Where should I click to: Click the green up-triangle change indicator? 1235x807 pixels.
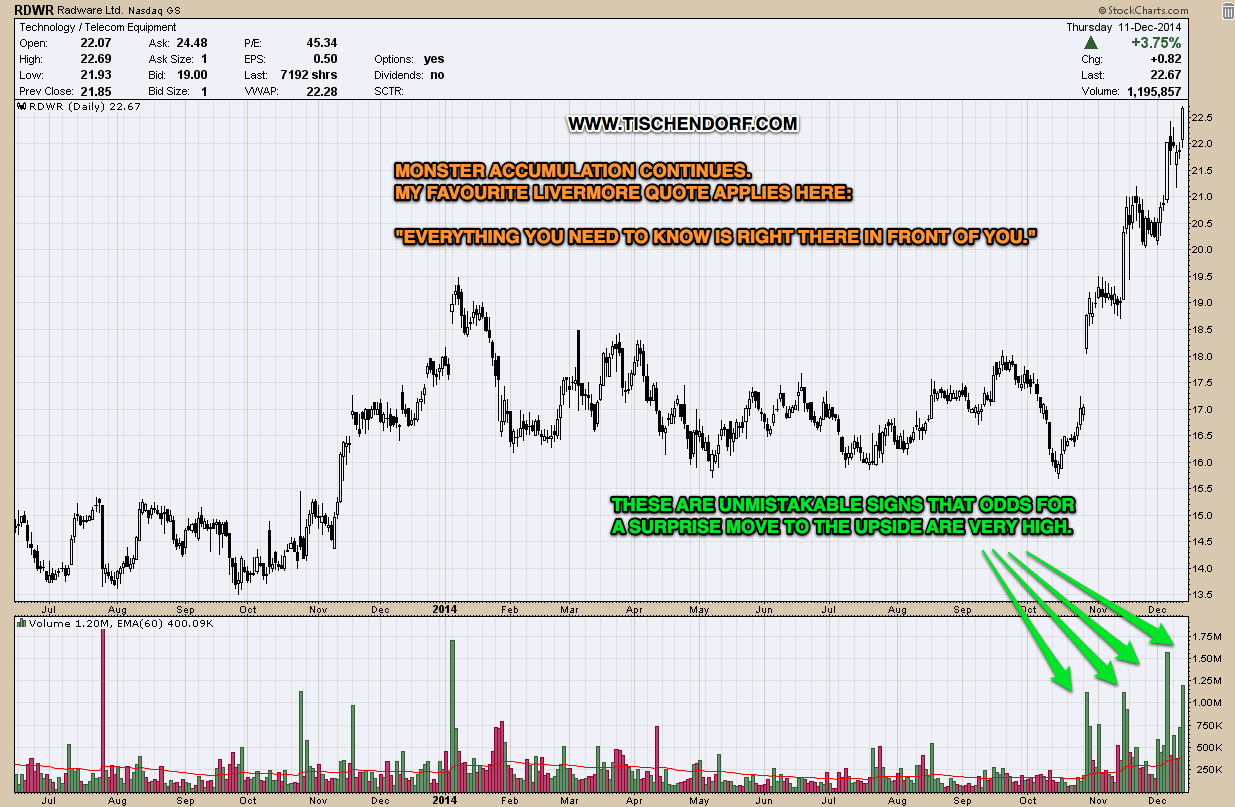[1093, 42]
